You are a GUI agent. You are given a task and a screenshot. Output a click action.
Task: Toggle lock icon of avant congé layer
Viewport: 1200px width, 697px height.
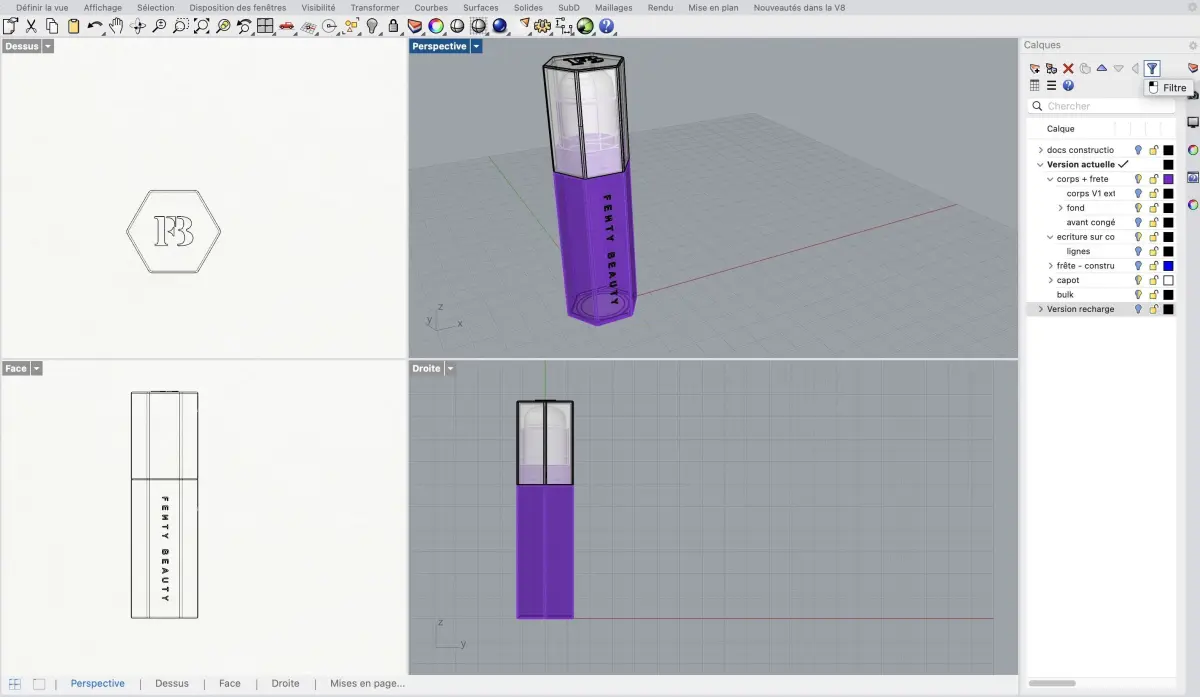tap(1153, 222)
